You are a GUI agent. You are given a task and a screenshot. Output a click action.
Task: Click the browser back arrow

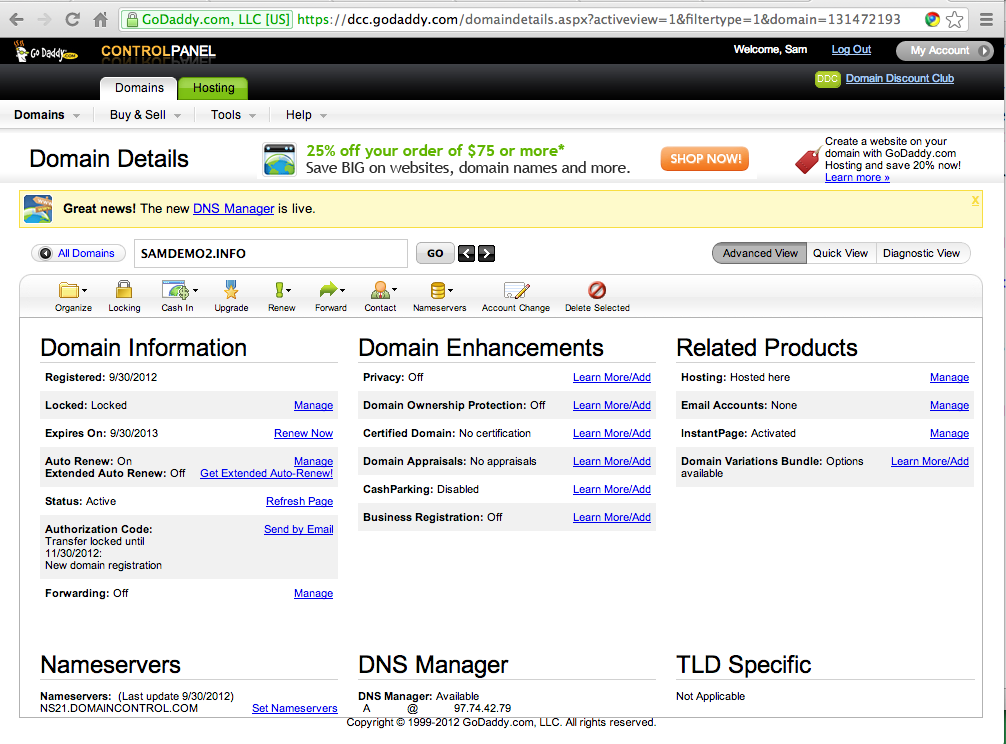16,20
